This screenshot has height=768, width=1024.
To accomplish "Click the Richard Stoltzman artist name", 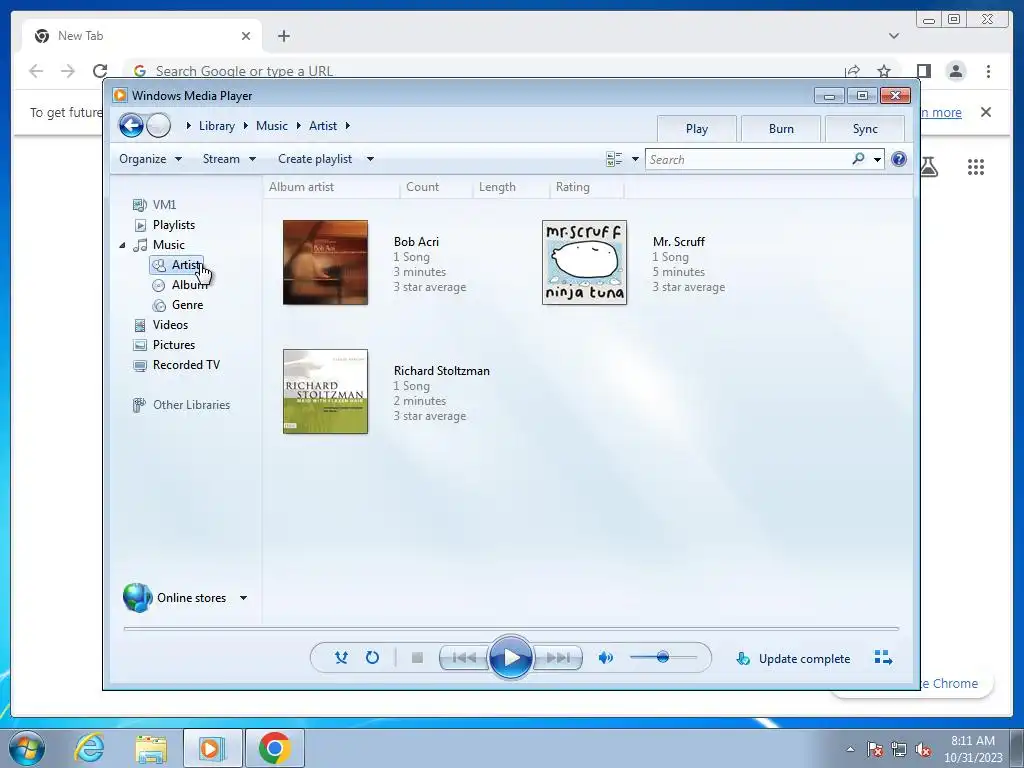I will click(441, 370).
